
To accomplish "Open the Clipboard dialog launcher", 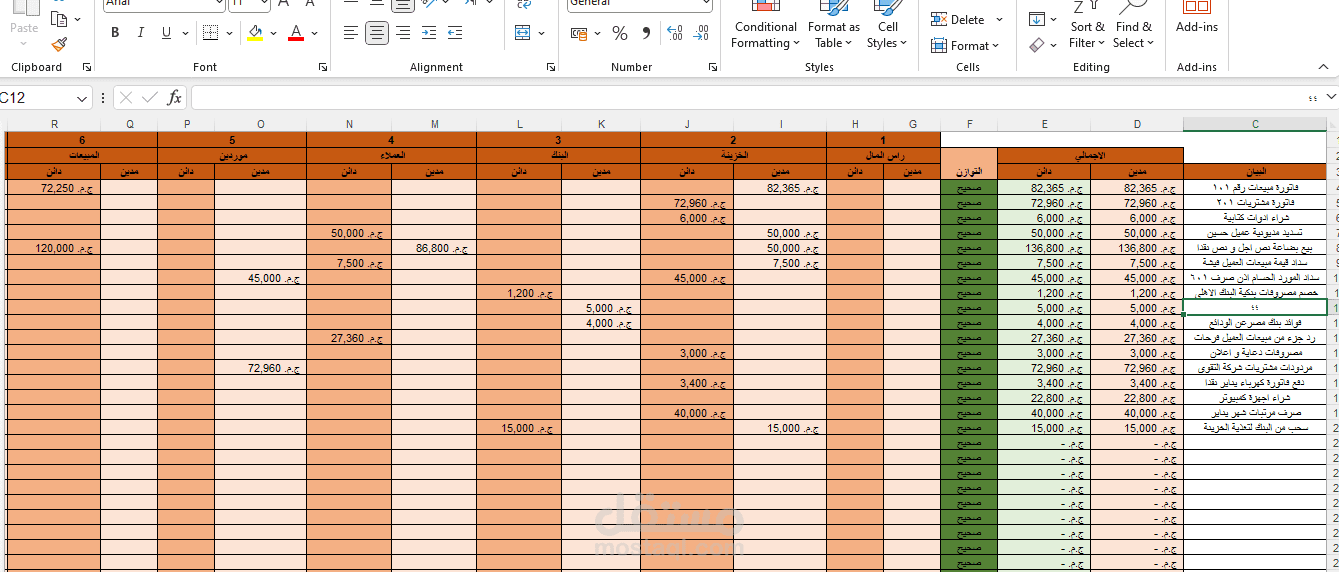I will click(x=87, y=68).
